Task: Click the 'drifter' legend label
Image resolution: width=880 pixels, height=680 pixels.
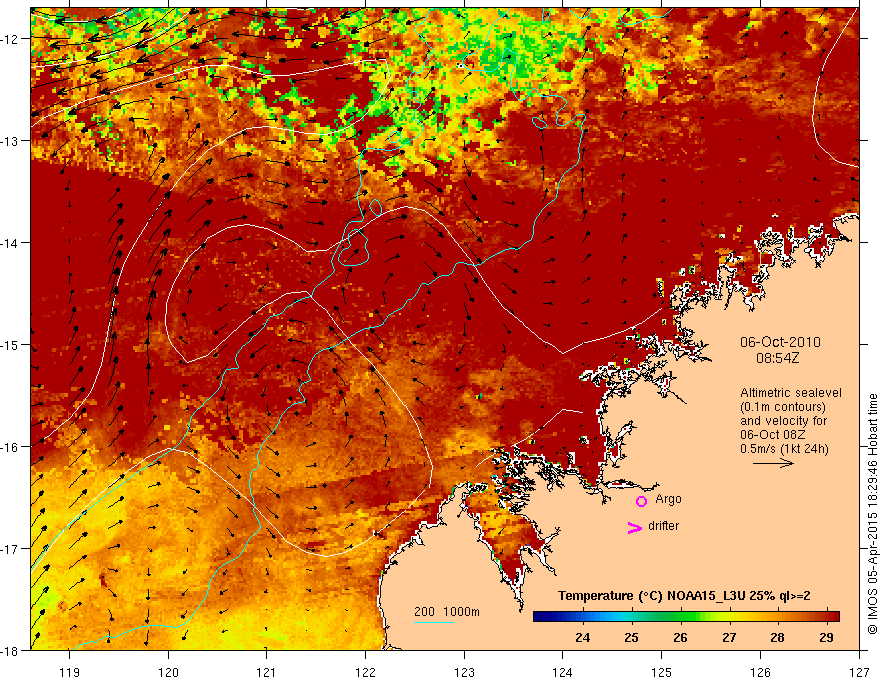Action: click(x=663, y=526)
